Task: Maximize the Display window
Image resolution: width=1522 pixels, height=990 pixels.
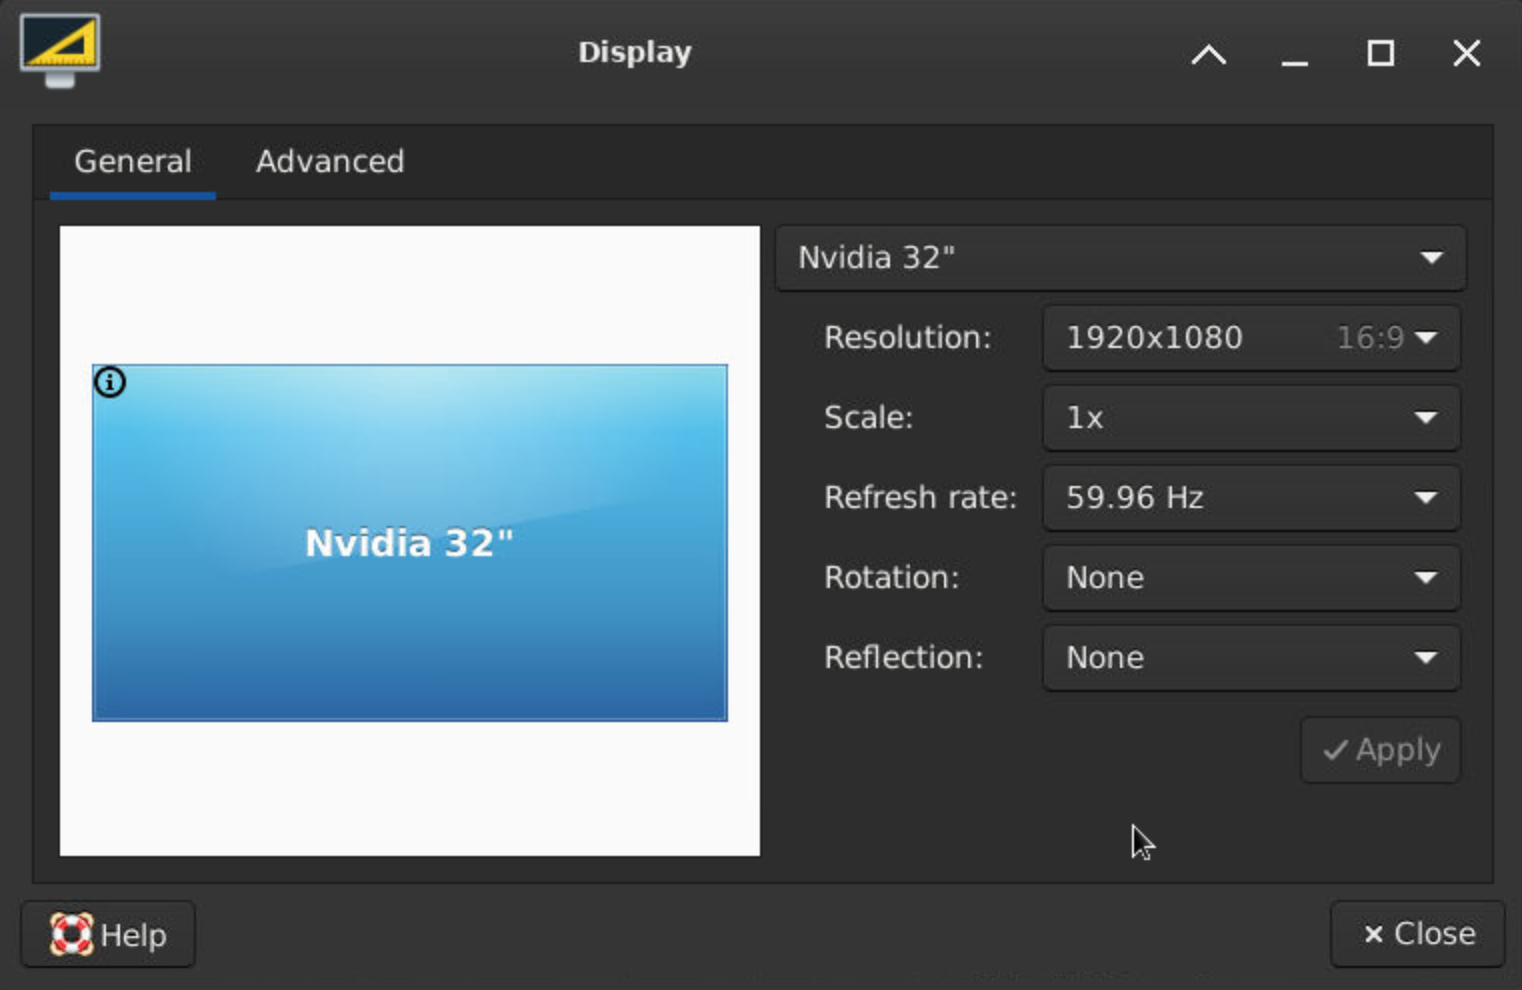Action: tap(1381, 54)
